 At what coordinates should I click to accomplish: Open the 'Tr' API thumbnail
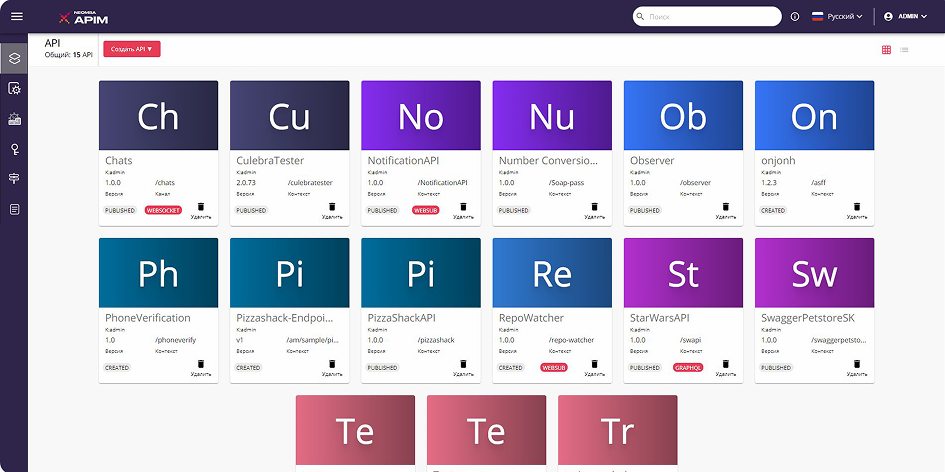618,430
